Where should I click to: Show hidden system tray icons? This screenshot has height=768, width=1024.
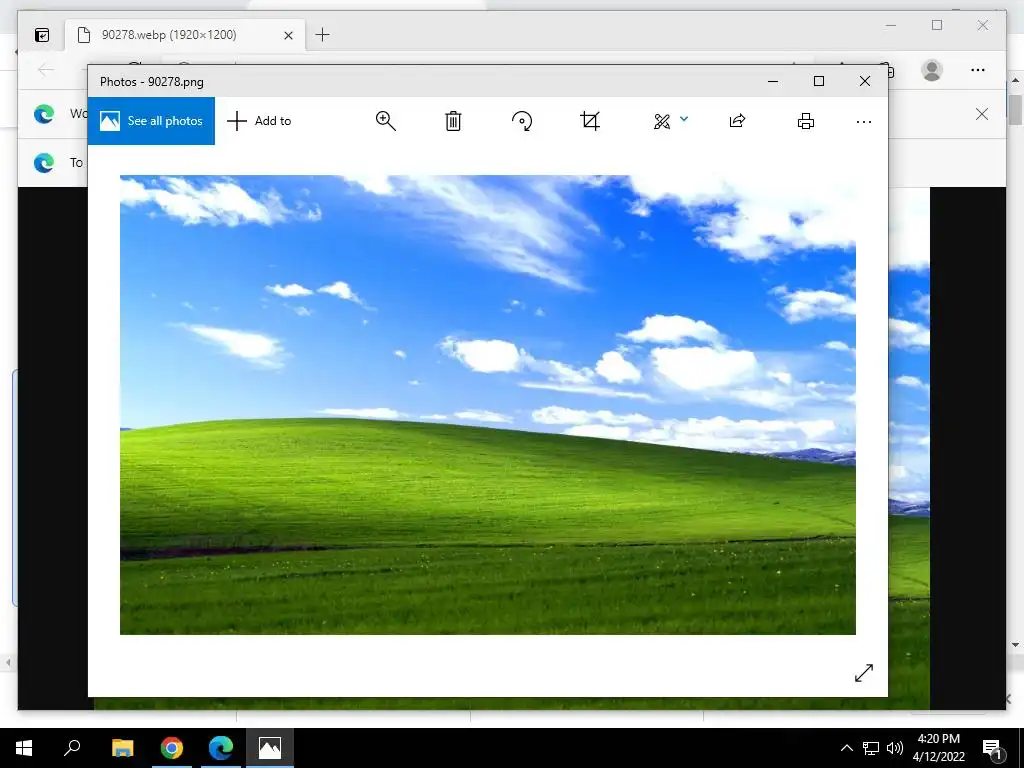click(x=846, y=748)
